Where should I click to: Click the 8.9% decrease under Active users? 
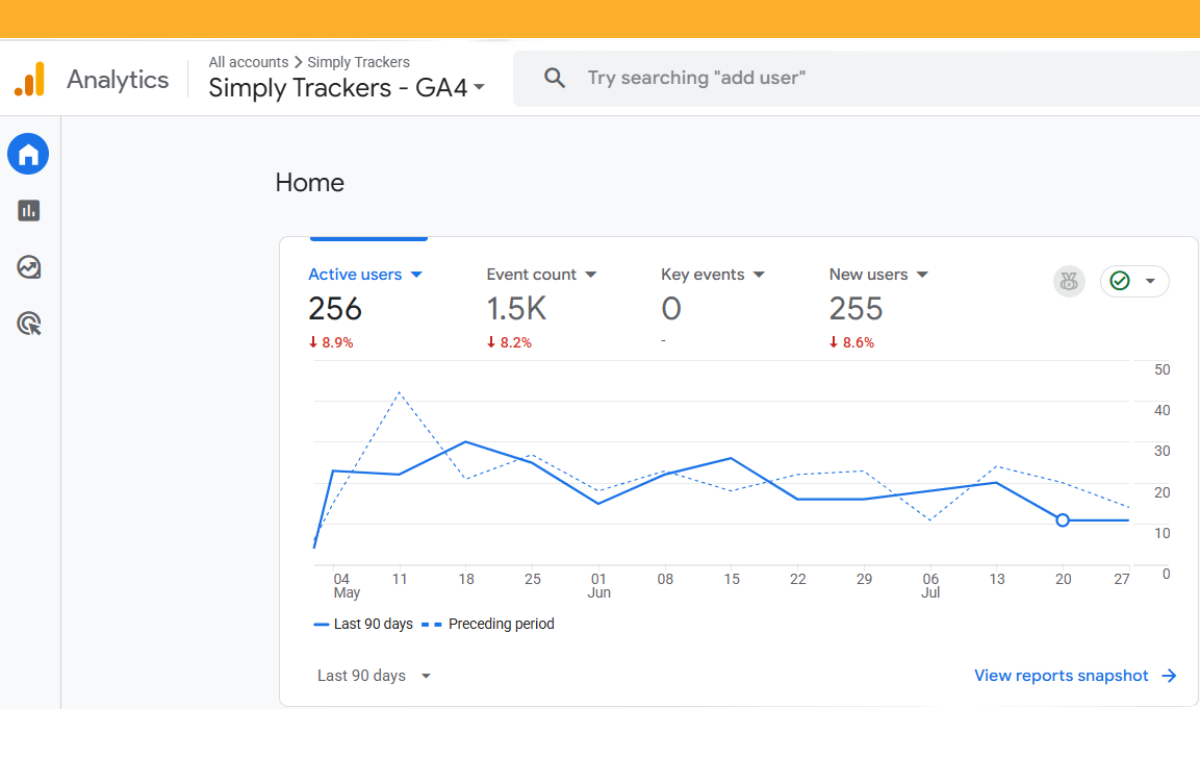(x=331, y=342)
